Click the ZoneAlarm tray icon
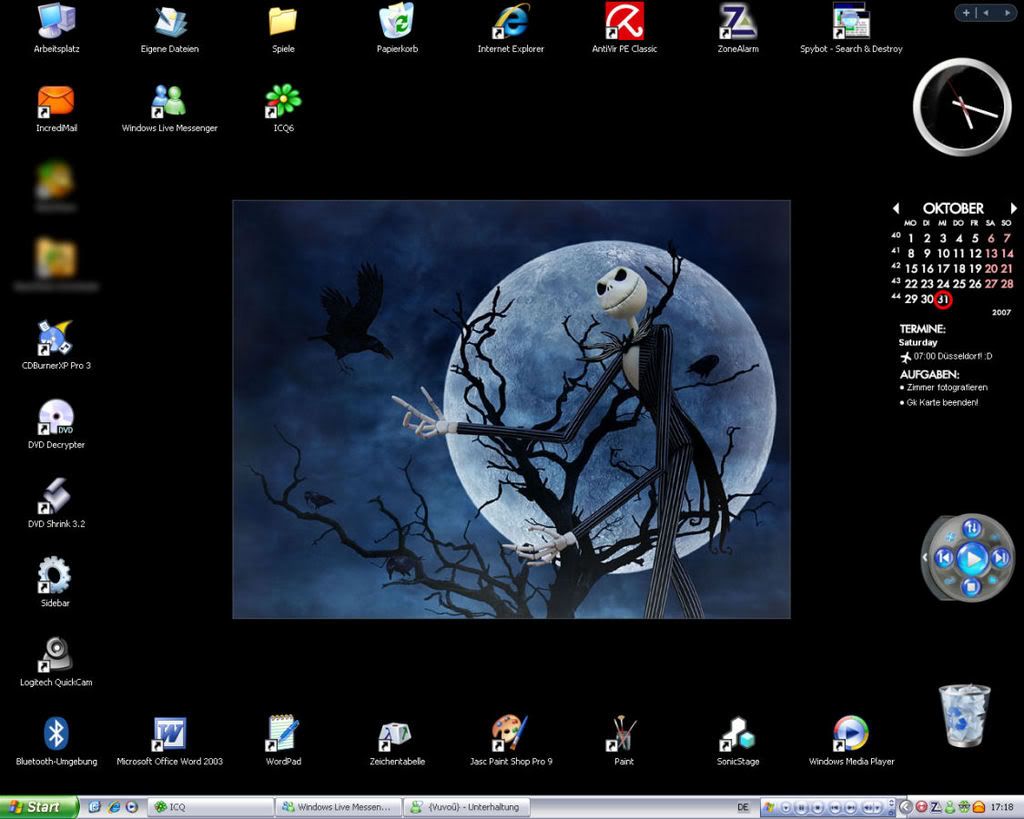Image resolution: width=1024 pixels, height=819 pixels. 935,807
